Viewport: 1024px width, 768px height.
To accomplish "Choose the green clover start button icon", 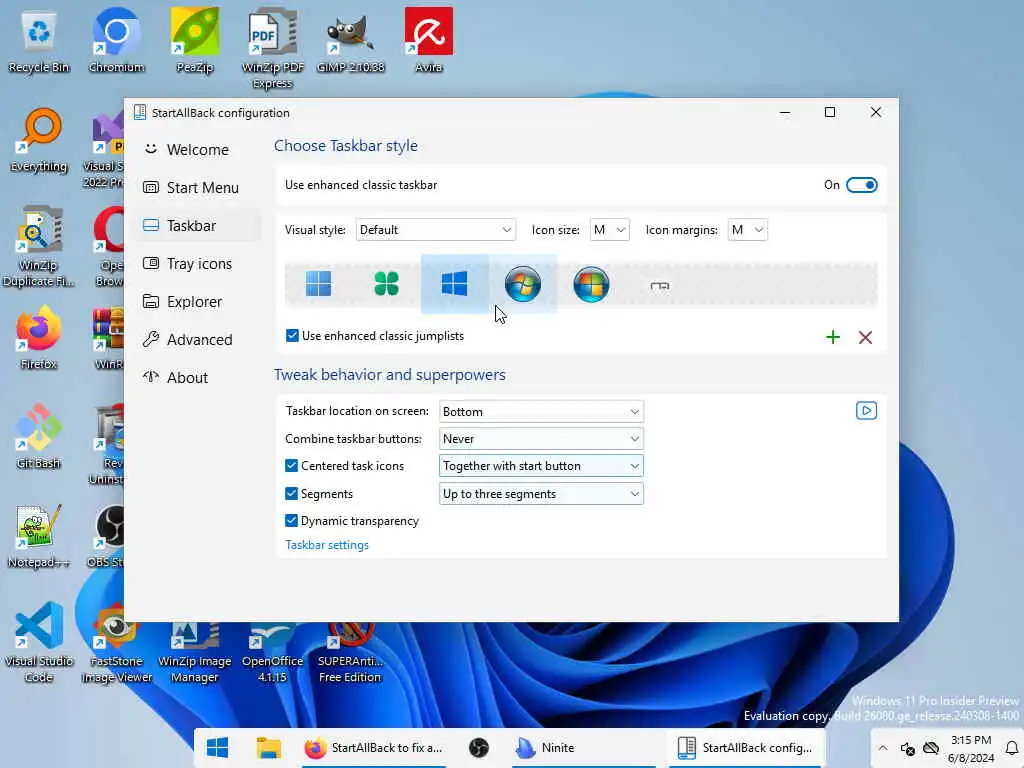I will pos(386,284).
